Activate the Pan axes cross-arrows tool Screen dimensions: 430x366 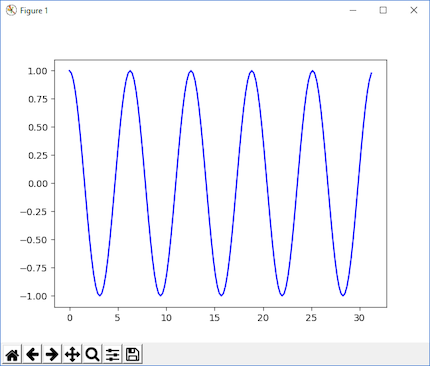click(72, 354)
